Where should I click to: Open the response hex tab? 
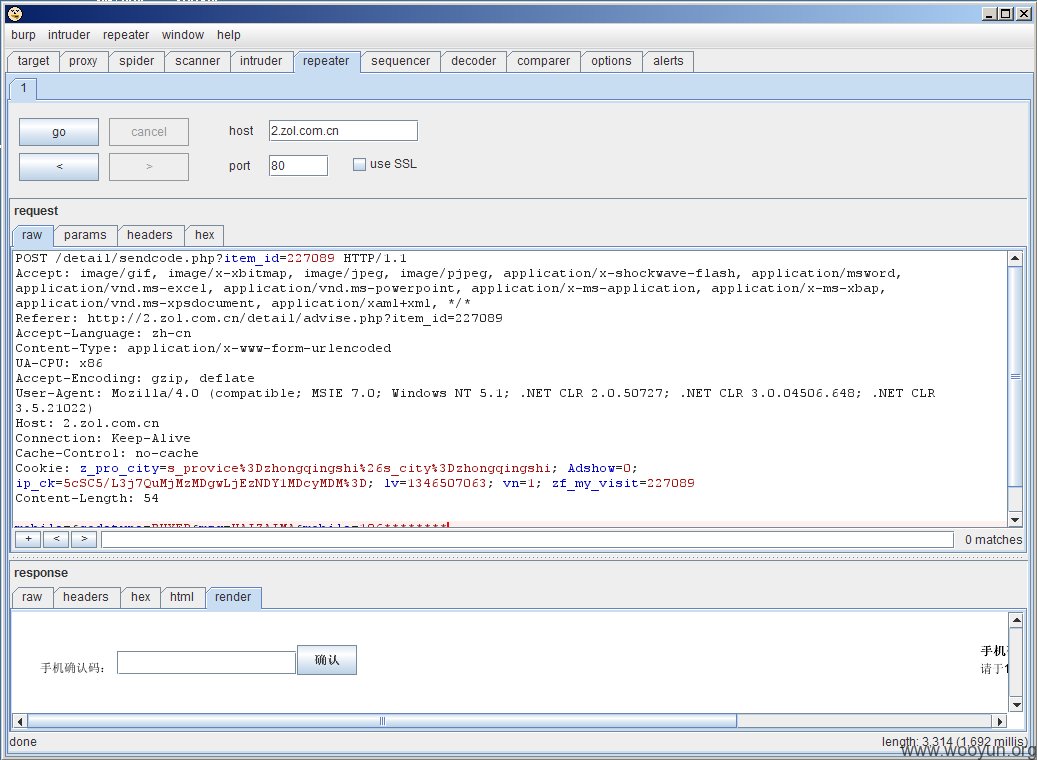point(140,597)
